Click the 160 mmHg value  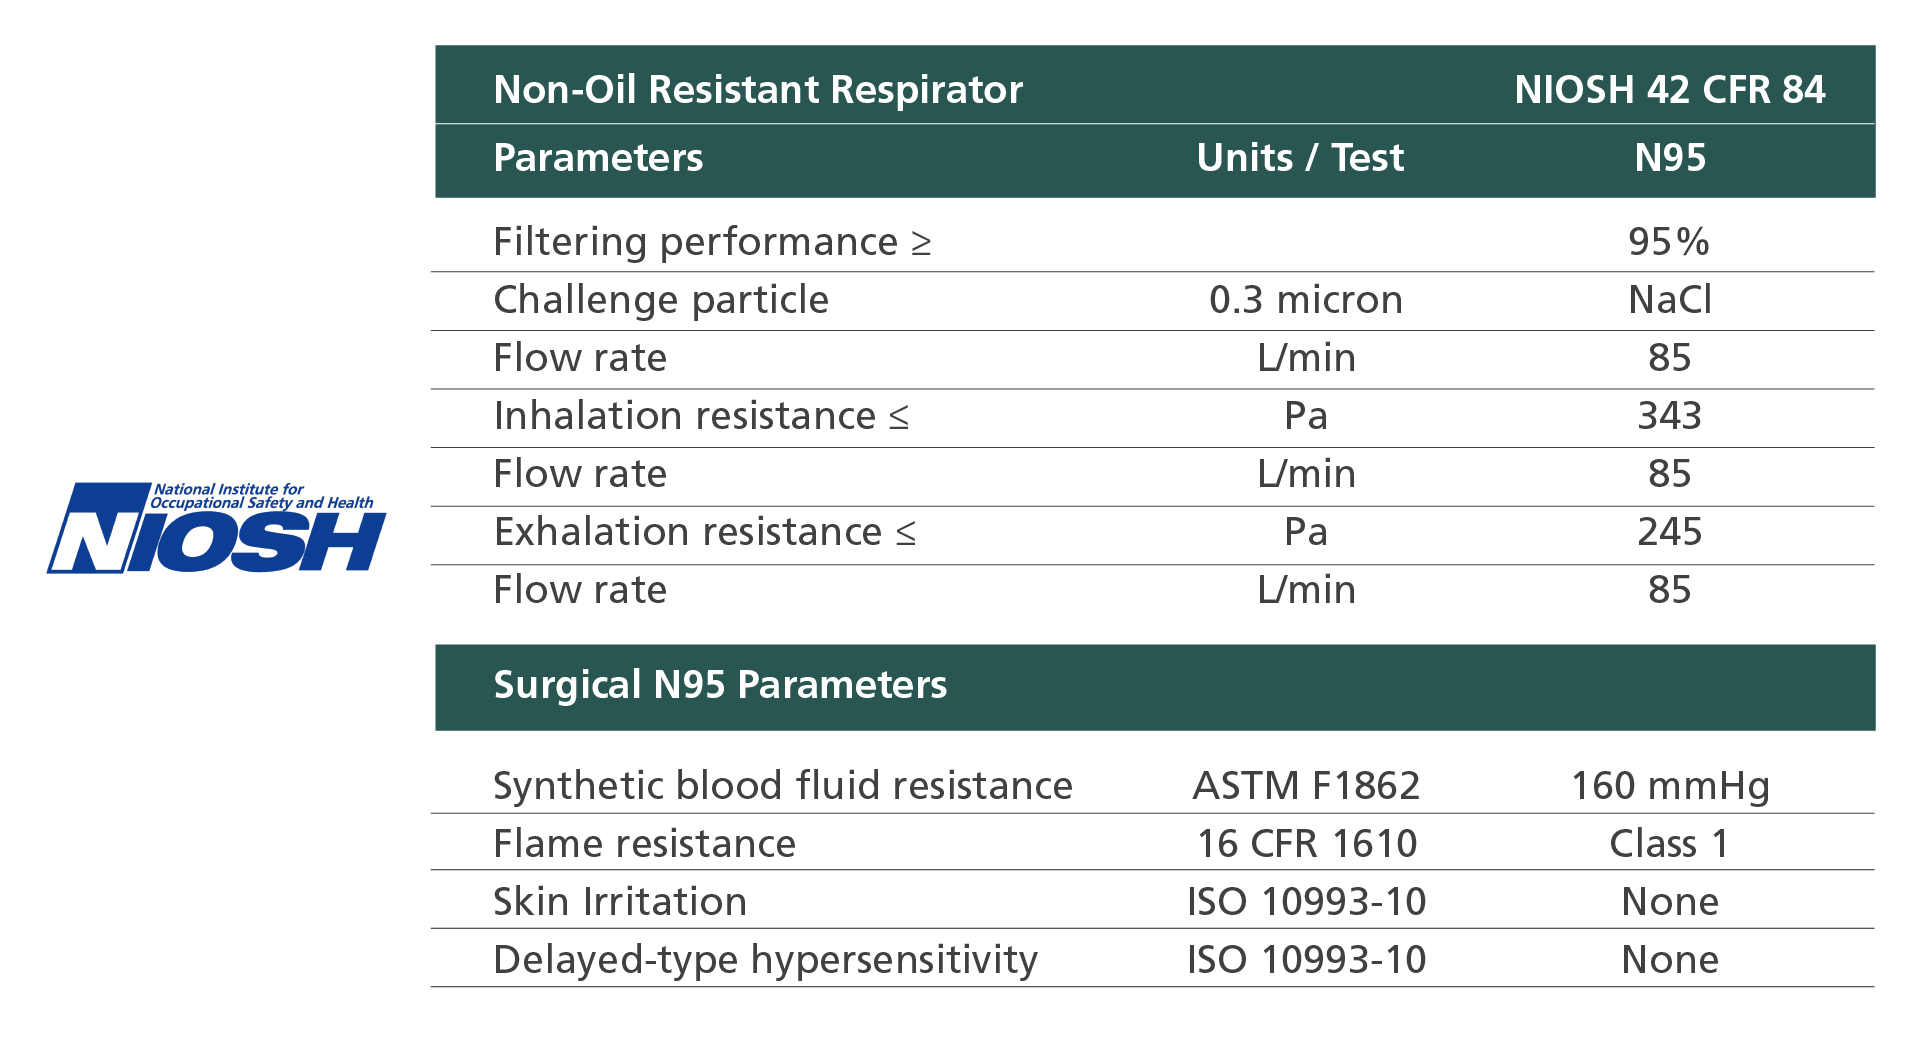click(x=1670, y=787)
